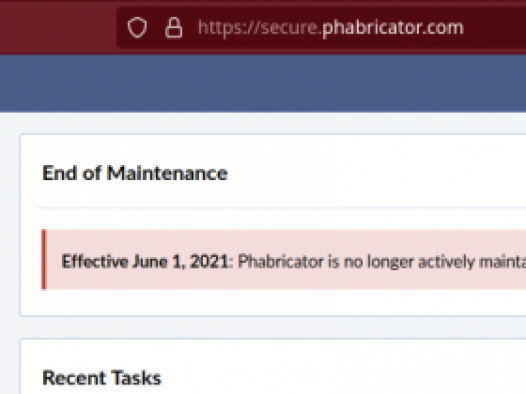Viewport: 526px width, 394px height.
Task: Click the Recent Tasks panel box
Action: point(273,367)
